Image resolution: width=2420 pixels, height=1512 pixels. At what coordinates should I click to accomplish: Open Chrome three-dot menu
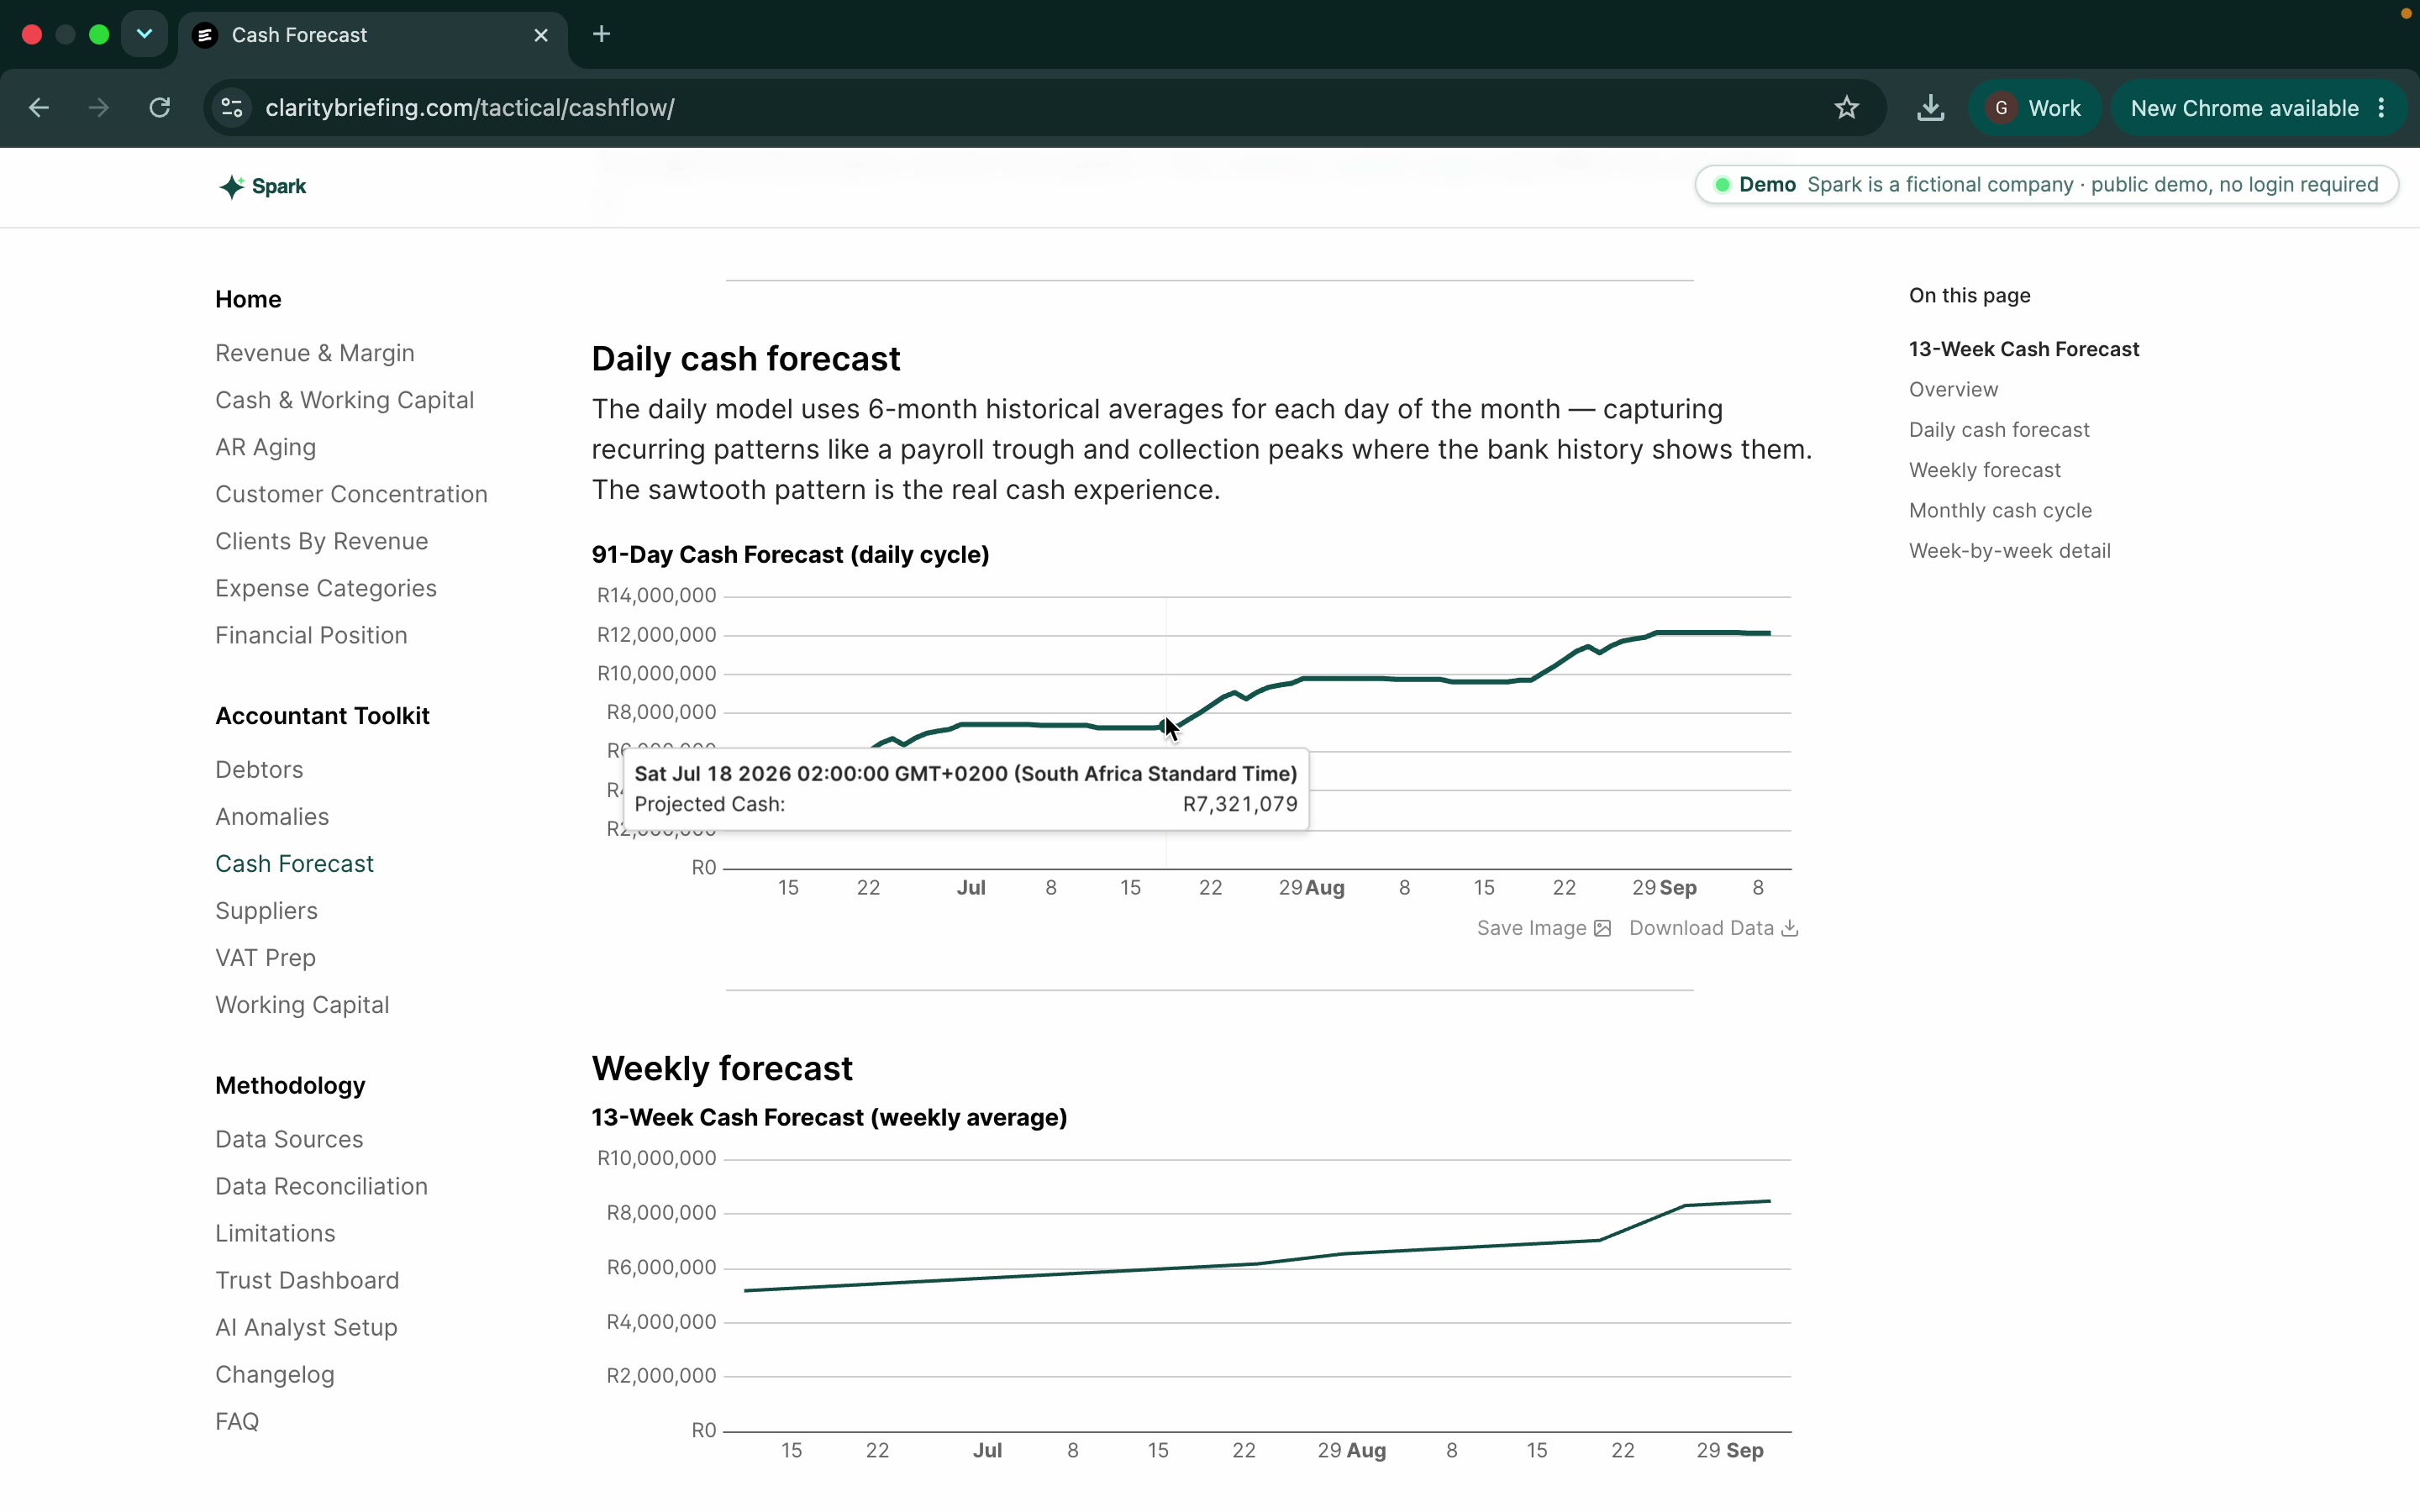2381,108
